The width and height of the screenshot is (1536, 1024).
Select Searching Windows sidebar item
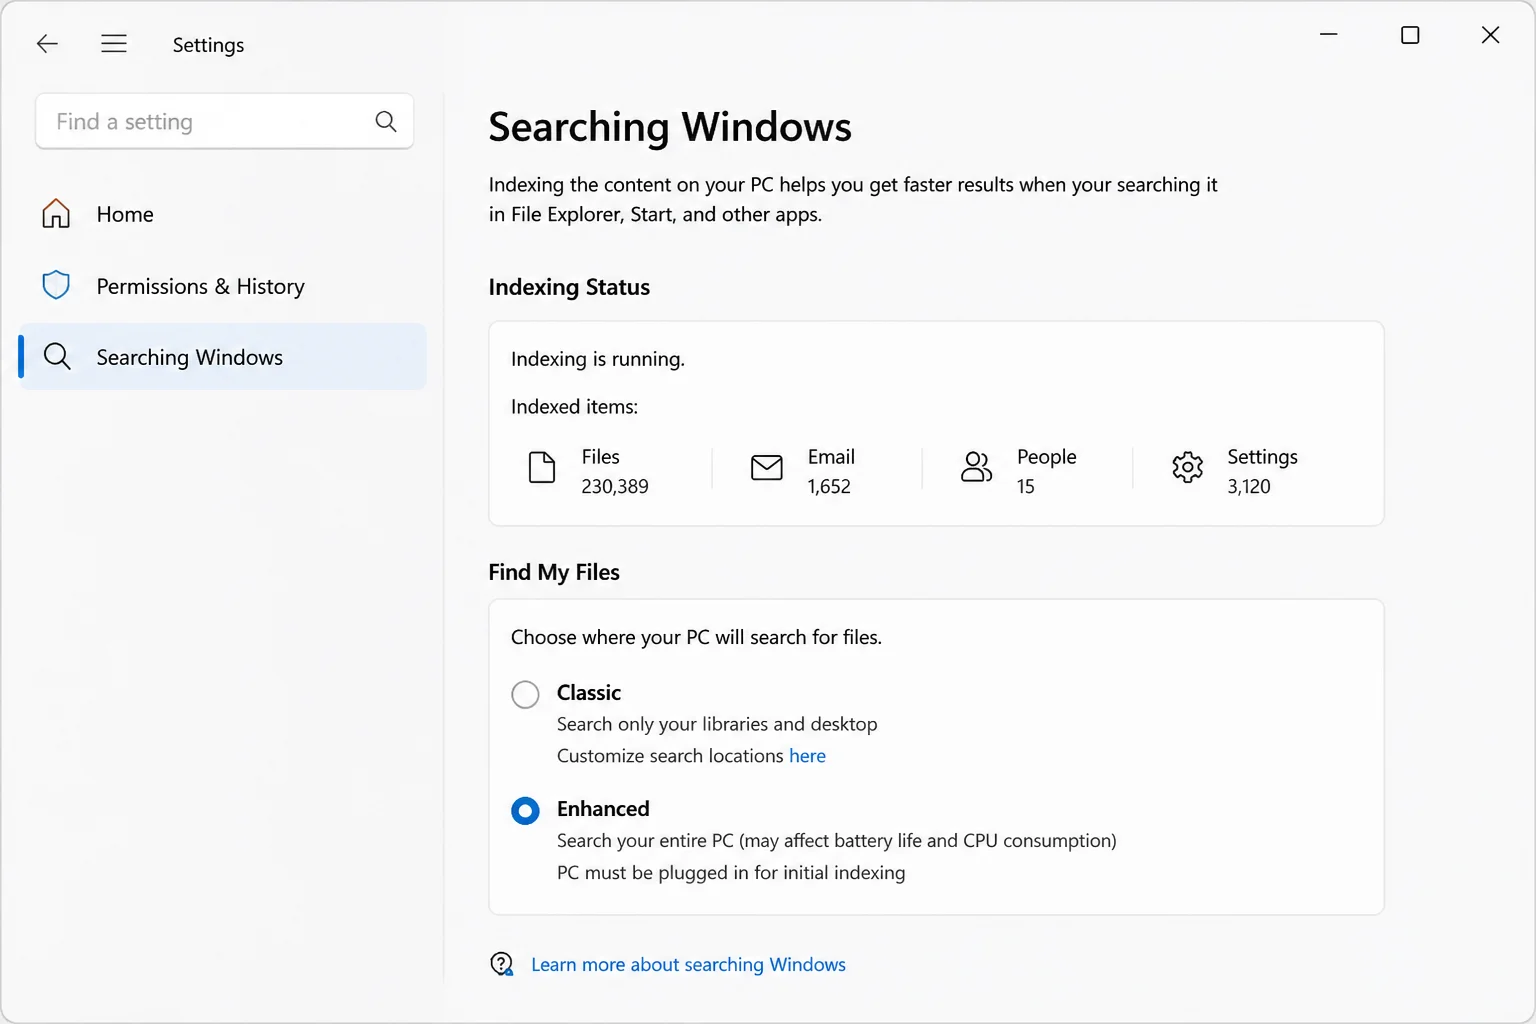click(x=222, y=357)
